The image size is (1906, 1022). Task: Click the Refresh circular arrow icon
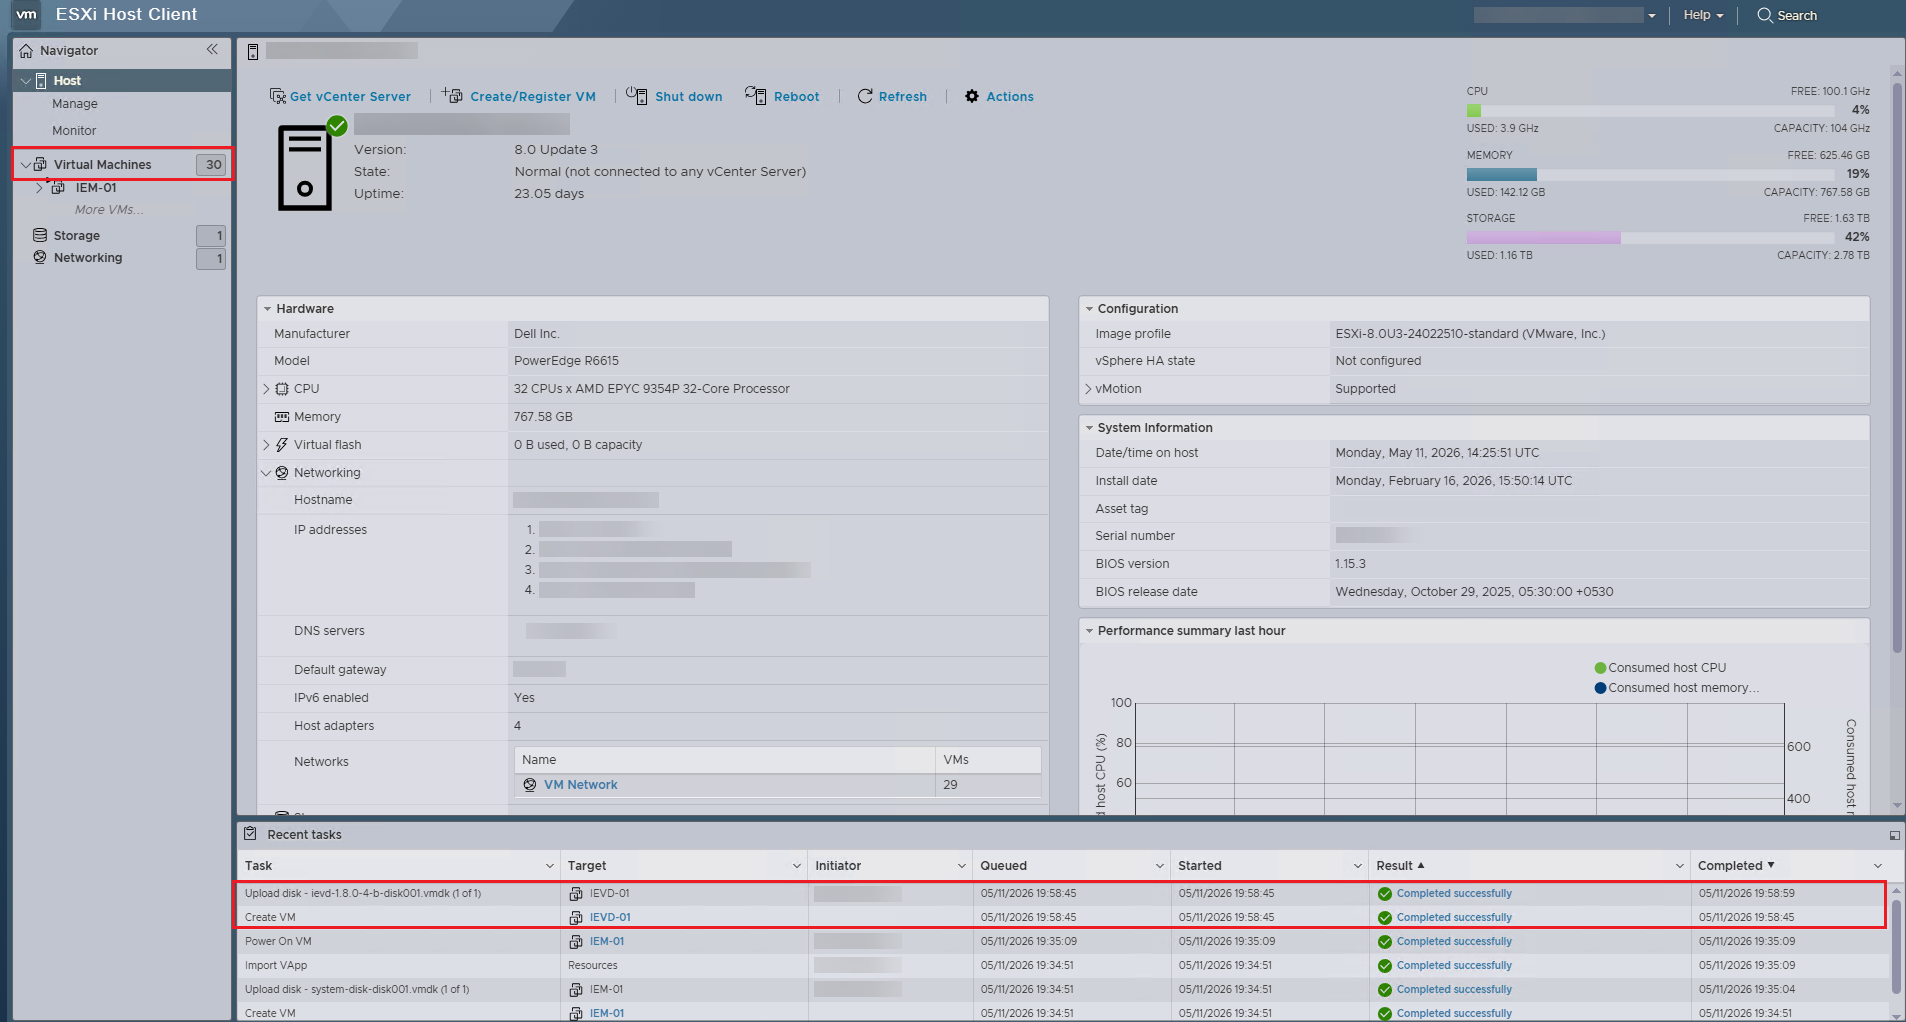pos(865,96)
